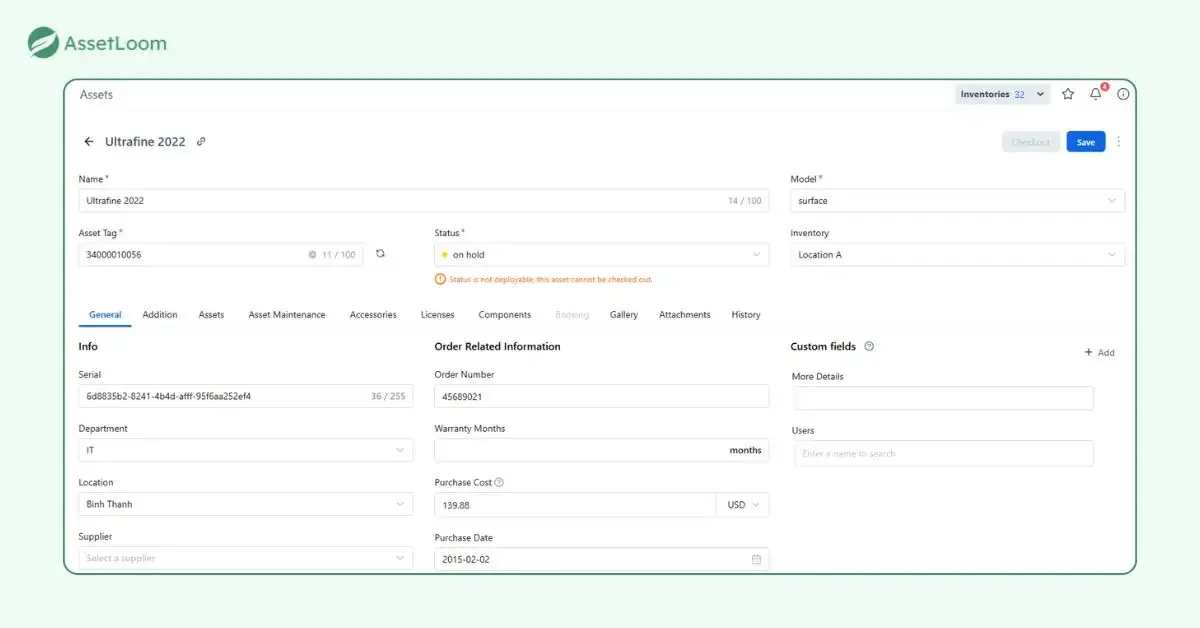The image size is (1200, 628).
Task: Open the Licenses tab
Action: tap(437, 315)
